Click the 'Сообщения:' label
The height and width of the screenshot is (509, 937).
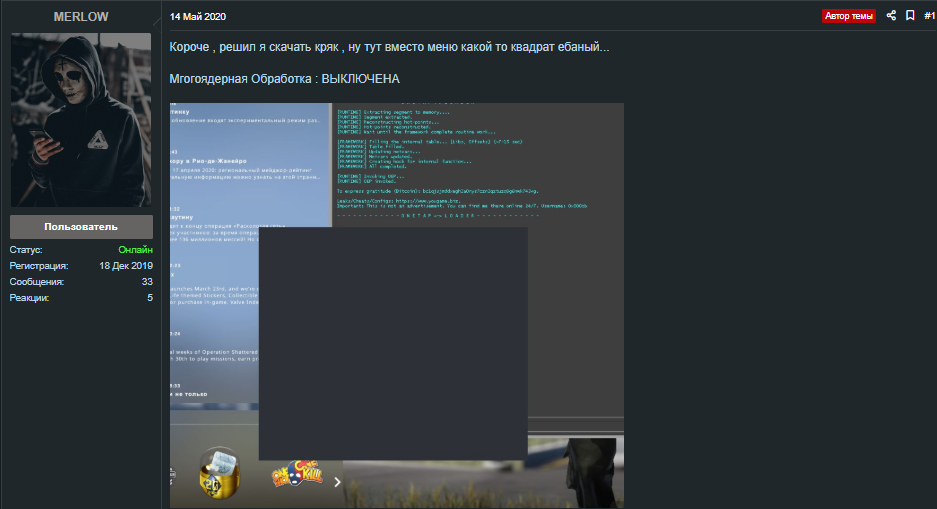pyautogui.click(x=36, y=281)
